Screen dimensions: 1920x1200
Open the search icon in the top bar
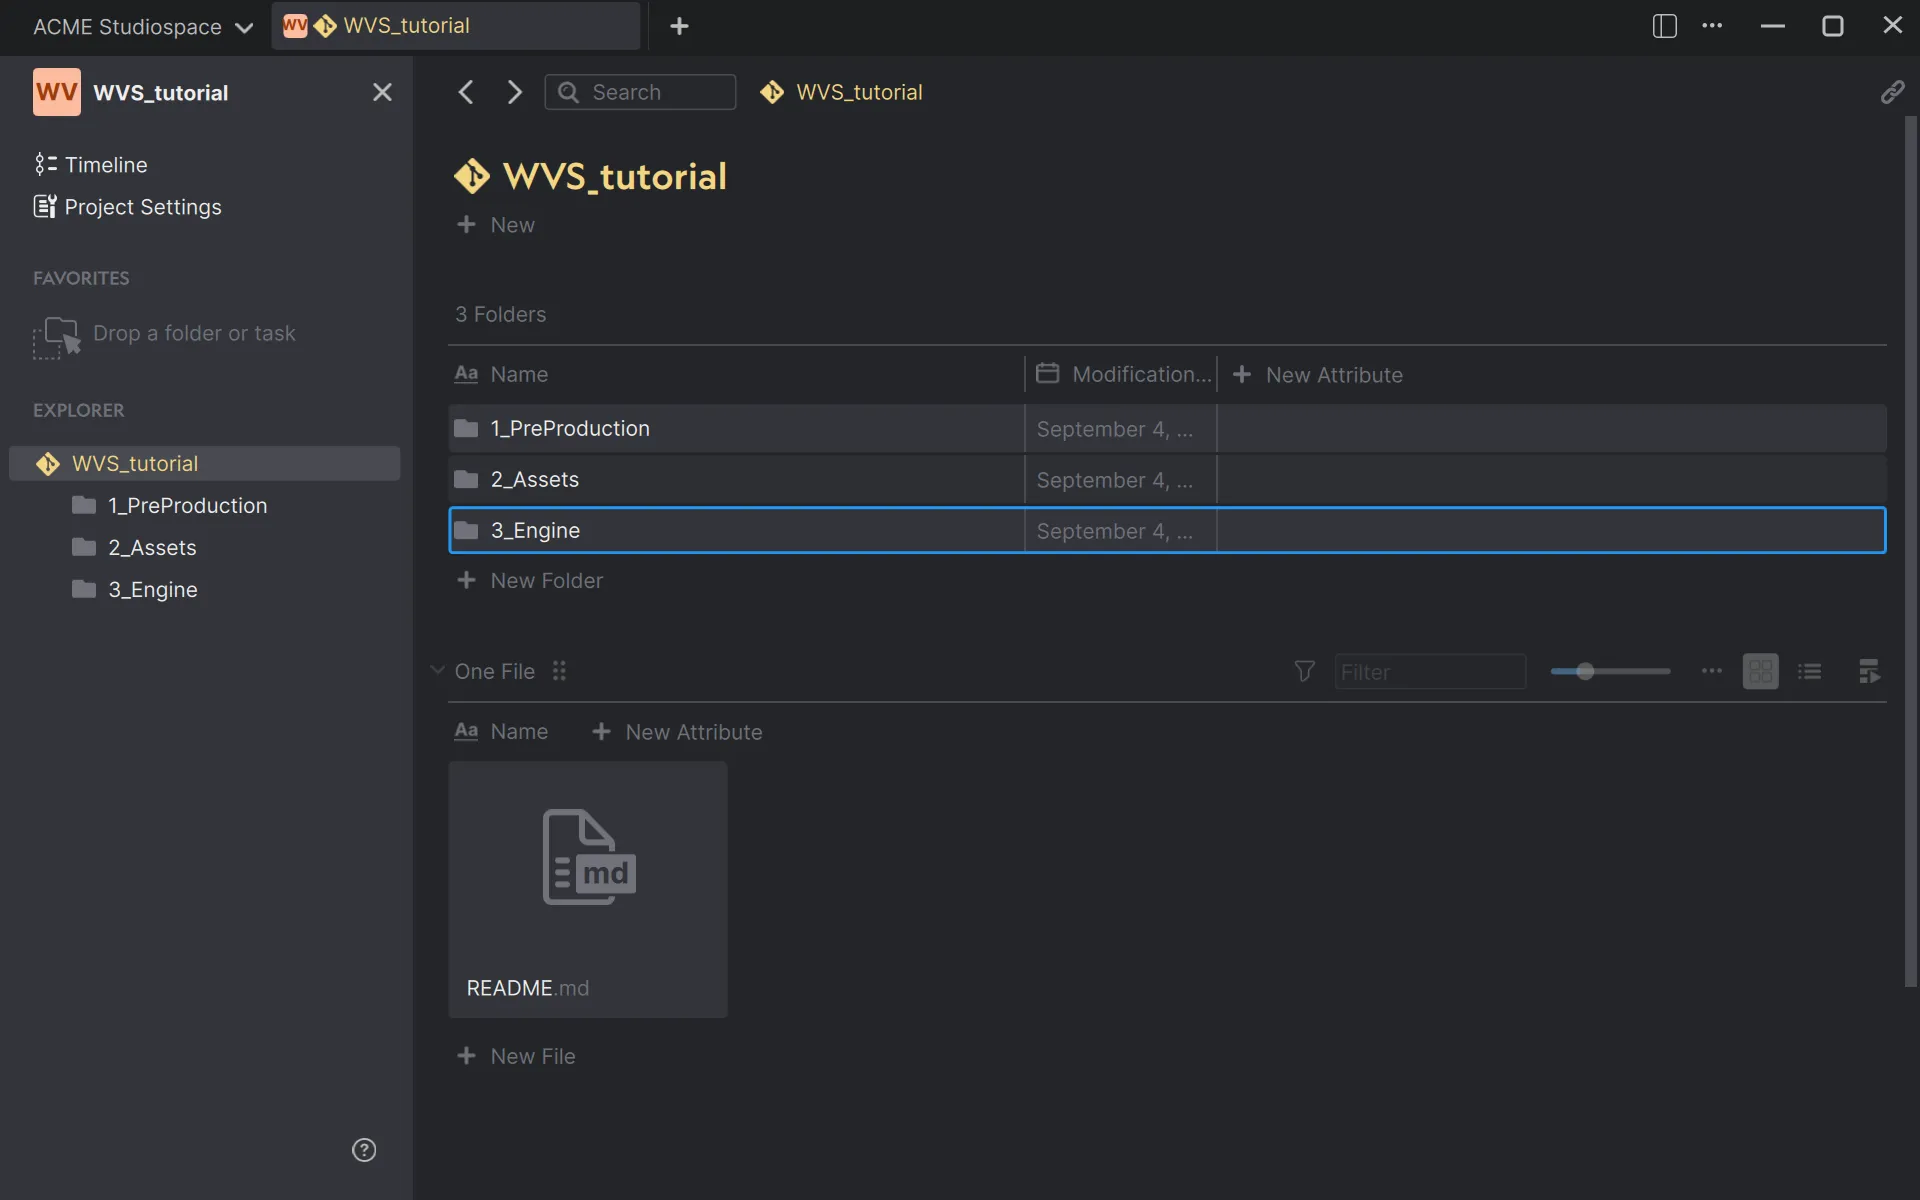[x=568, y=91]
